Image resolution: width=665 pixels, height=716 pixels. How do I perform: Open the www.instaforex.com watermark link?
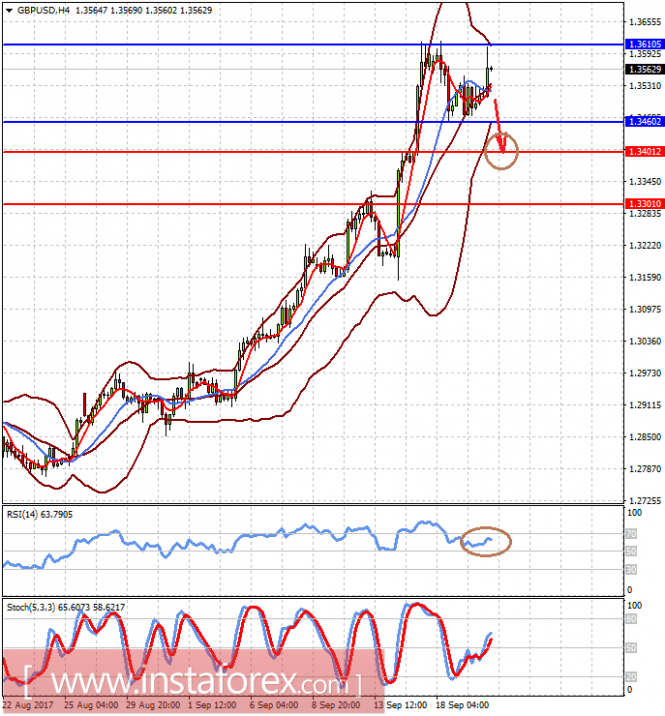click(192, 682)
